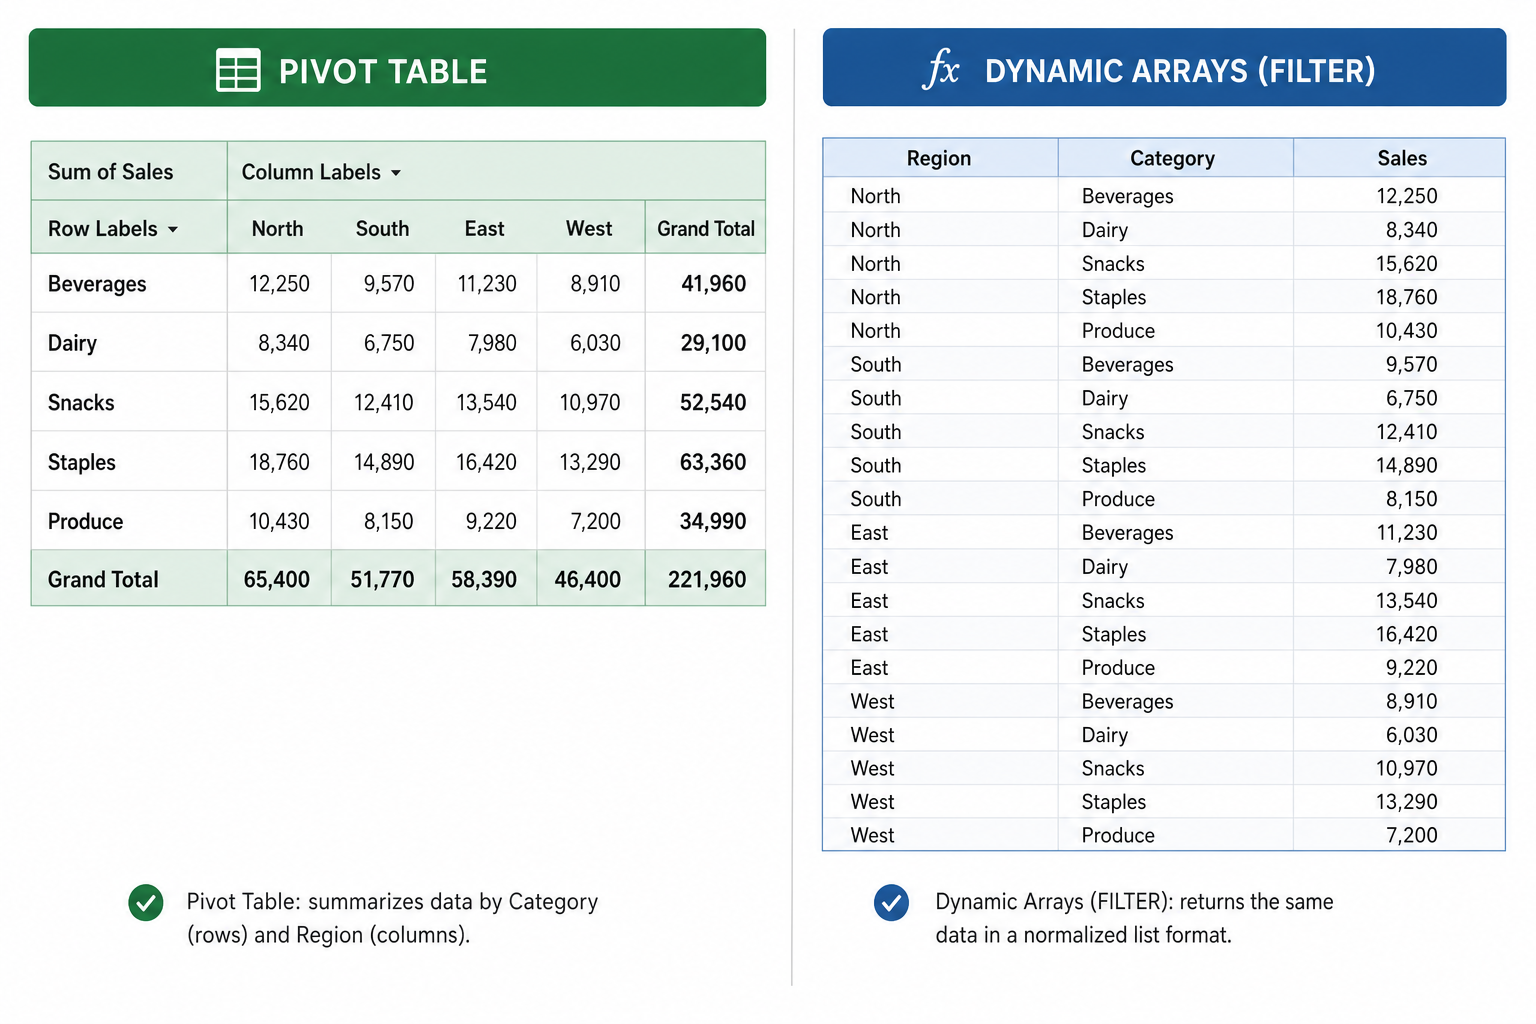This screenshot has height=1024, width=1536.
Task: Select the West column total 46,400
Action: (588, 580)
